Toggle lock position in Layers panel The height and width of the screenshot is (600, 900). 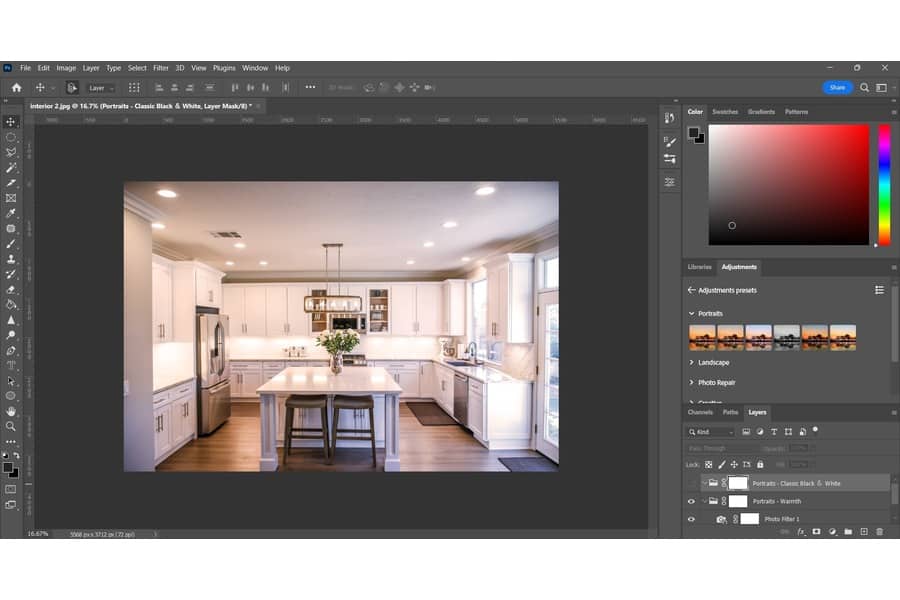click(734, 464)
